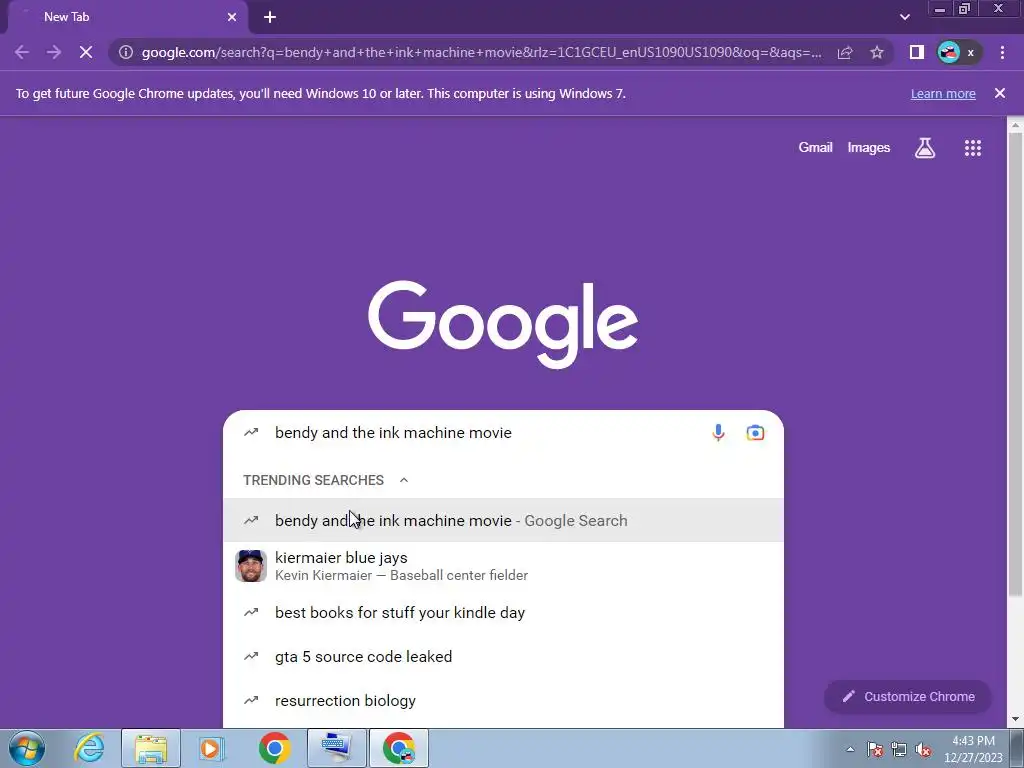Bookmark this tab with star icon
The image size is (1024, 768).
[x=876, y=52]
